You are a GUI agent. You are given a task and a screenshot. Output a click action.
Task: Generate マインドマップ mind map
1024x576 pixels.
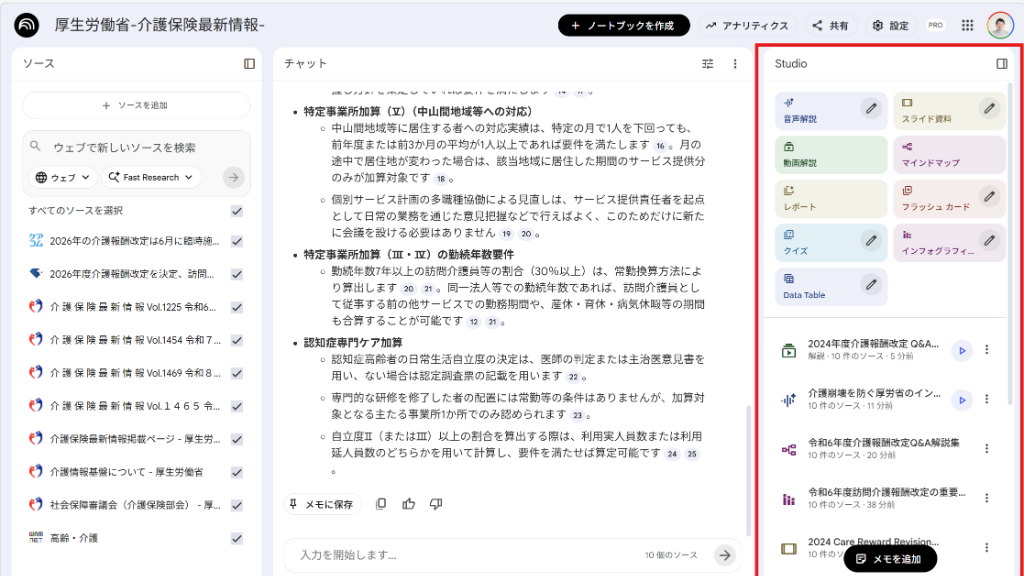tap(949, 154)
